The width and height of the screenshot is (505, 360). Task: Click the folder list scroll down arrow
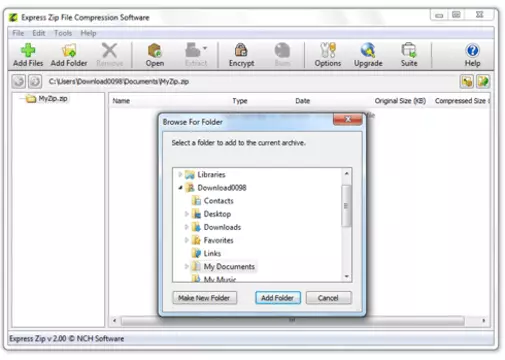[x=347, y=276]
